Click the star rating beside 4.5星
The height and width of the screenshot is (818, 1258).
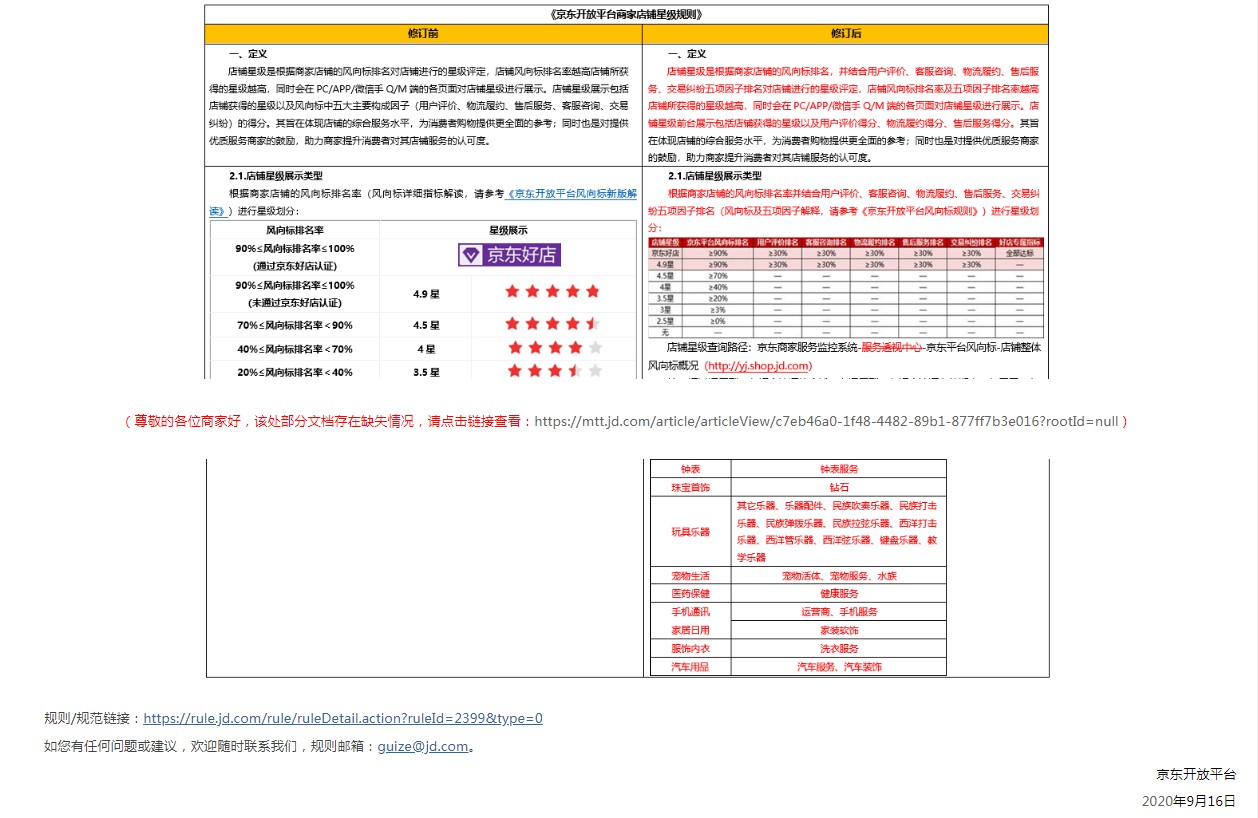pos(552,324)
